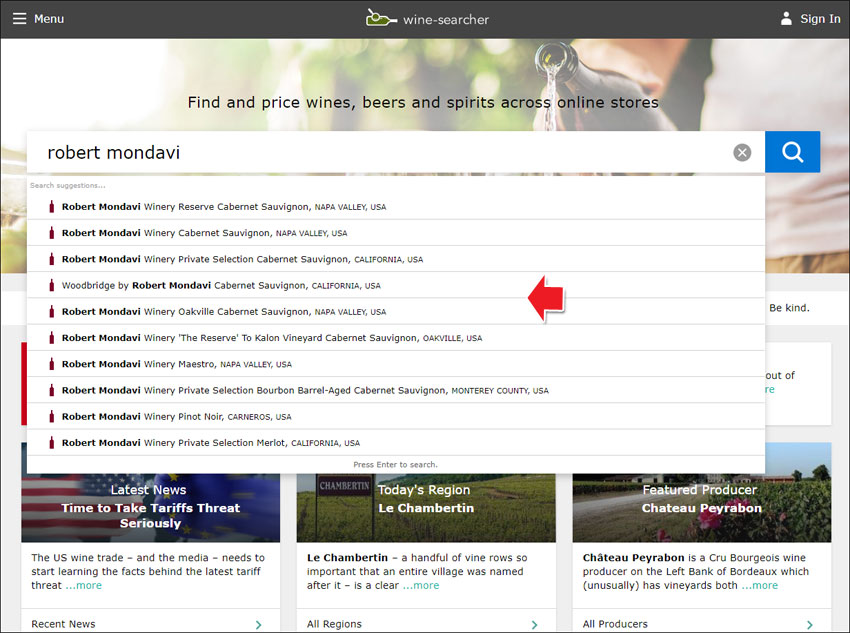Click 'Château Peyrabon' bold text in description
The width and height of the screenshot is (850, 633).
pos(634,558)
